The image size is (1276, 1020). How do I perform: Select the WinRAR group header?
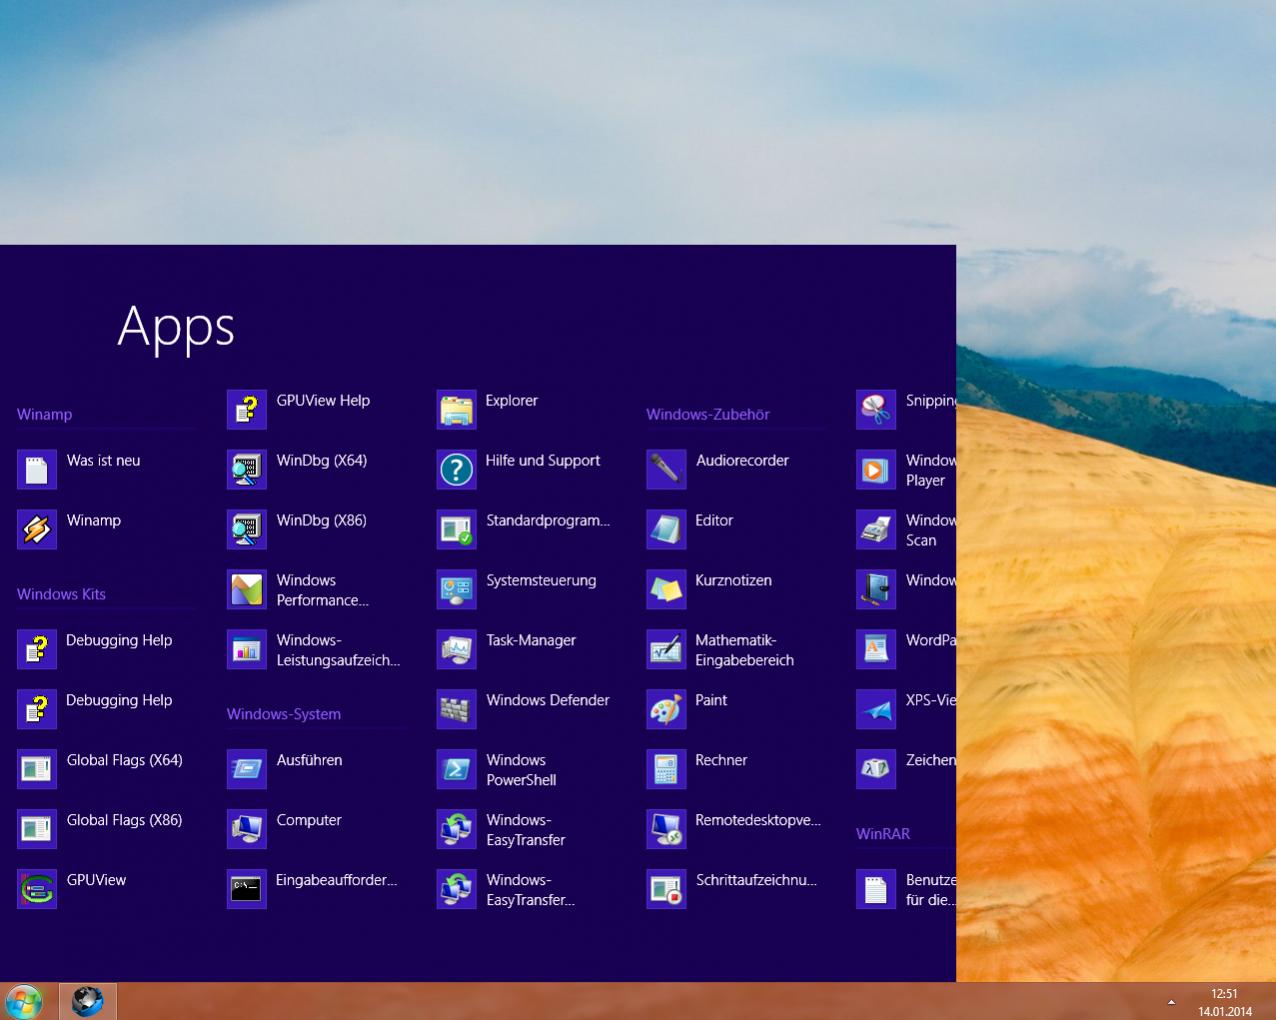pos(883,834)
